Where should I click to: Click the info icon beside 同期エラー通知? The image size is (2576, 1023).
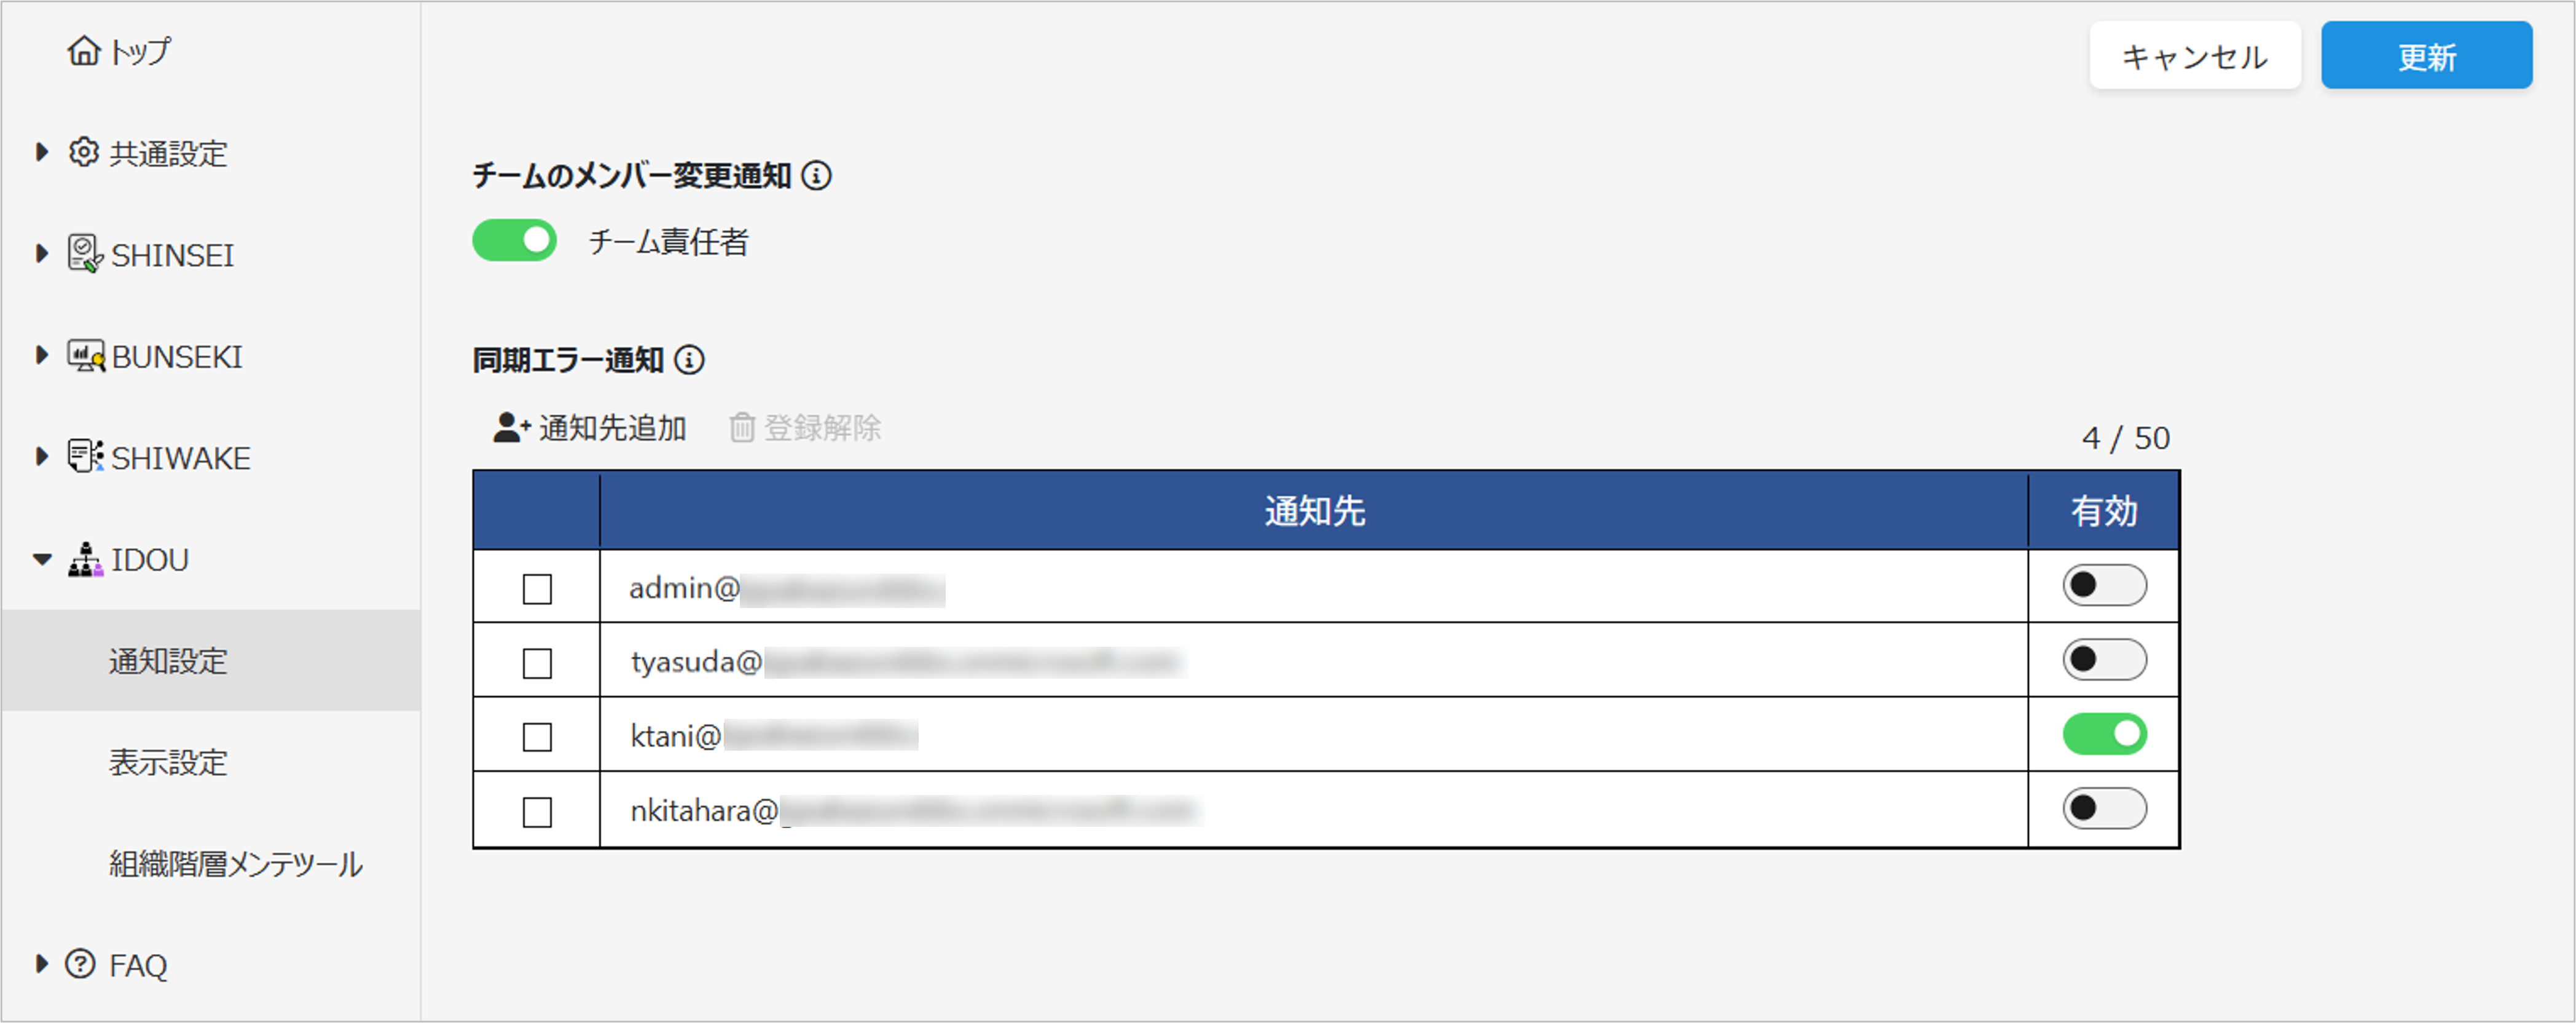689,360
